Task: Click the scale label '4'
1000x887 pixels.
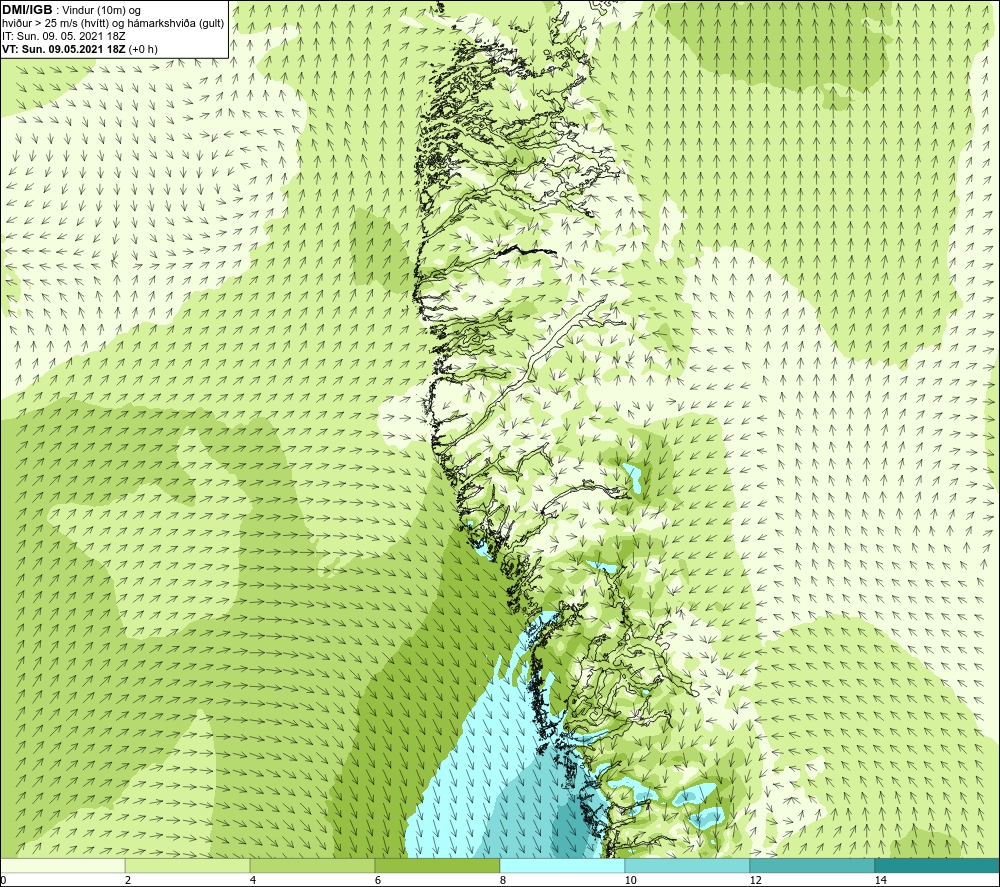Action: pos(253,880)
